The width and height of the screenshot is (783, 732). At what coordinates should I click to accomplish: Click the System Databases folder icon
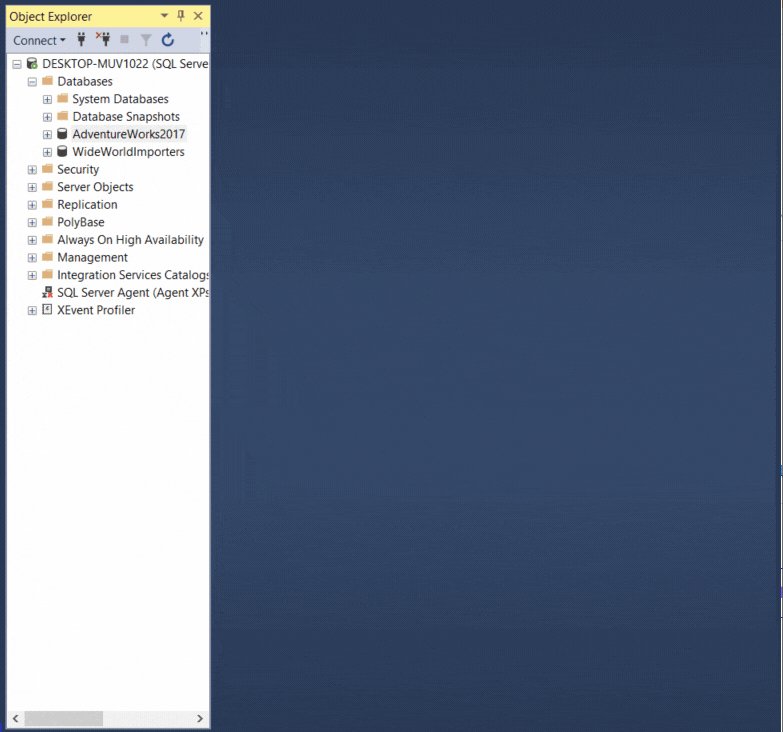click(62, 98)
